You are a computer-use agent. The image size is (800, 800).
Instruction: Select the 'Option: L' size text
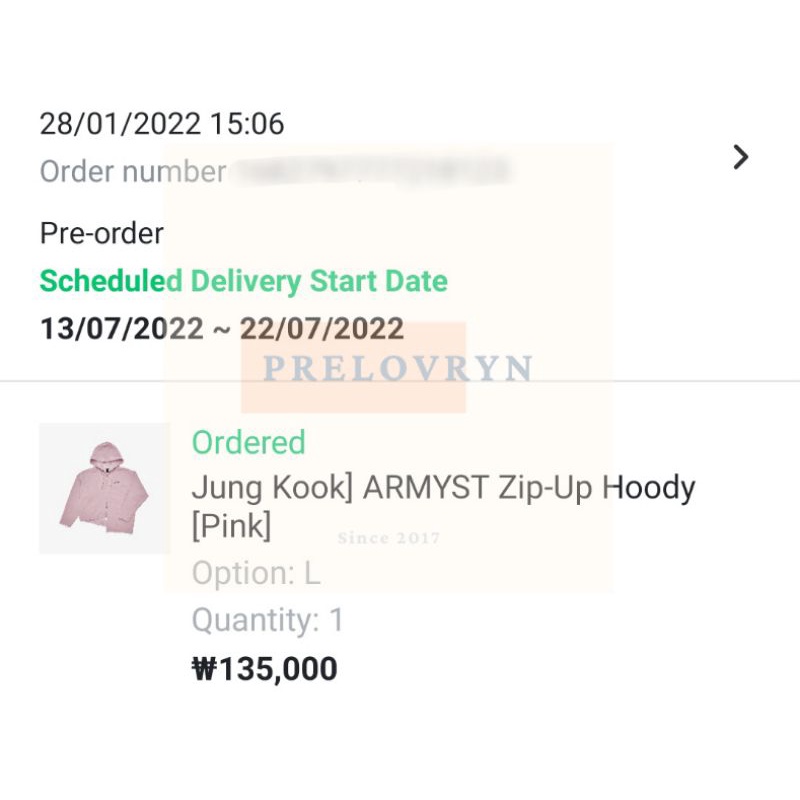(252, 572)
